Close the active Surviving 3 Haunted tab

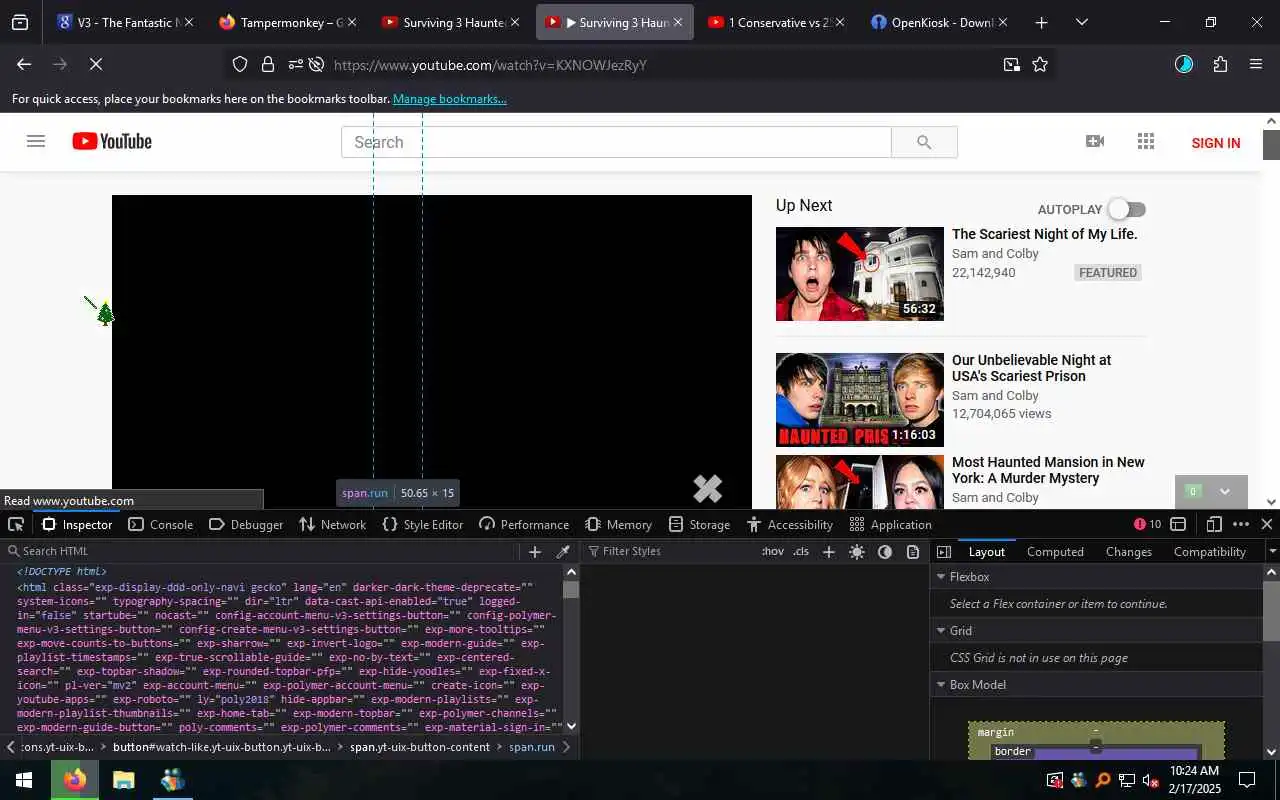click(677, 22)
